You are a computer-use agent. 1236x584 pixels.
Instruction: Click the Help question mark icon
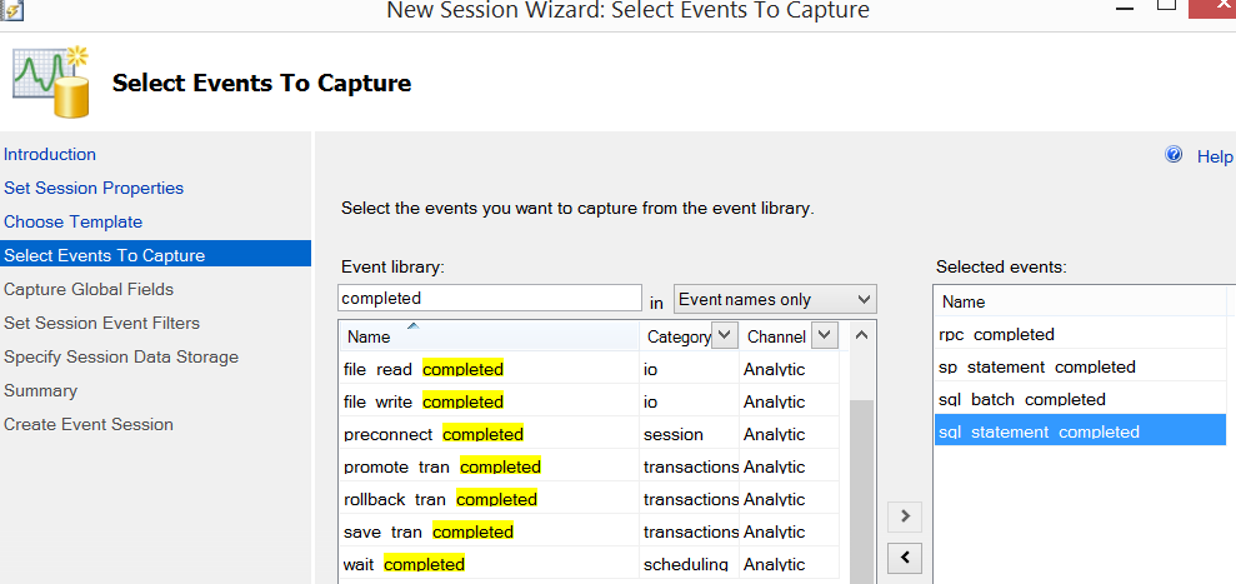coord(1174,155)
